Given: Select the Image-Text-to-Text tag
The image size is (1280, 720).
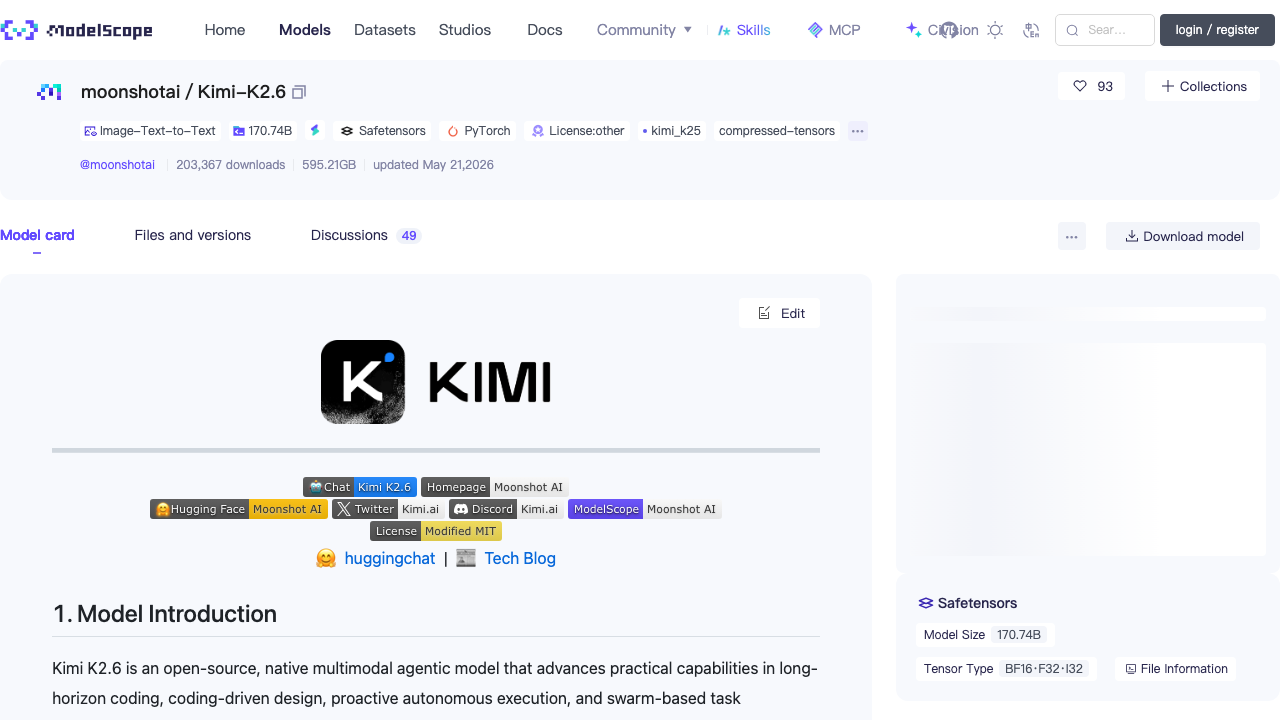Looking at the screenshot, I should (150, 131).
